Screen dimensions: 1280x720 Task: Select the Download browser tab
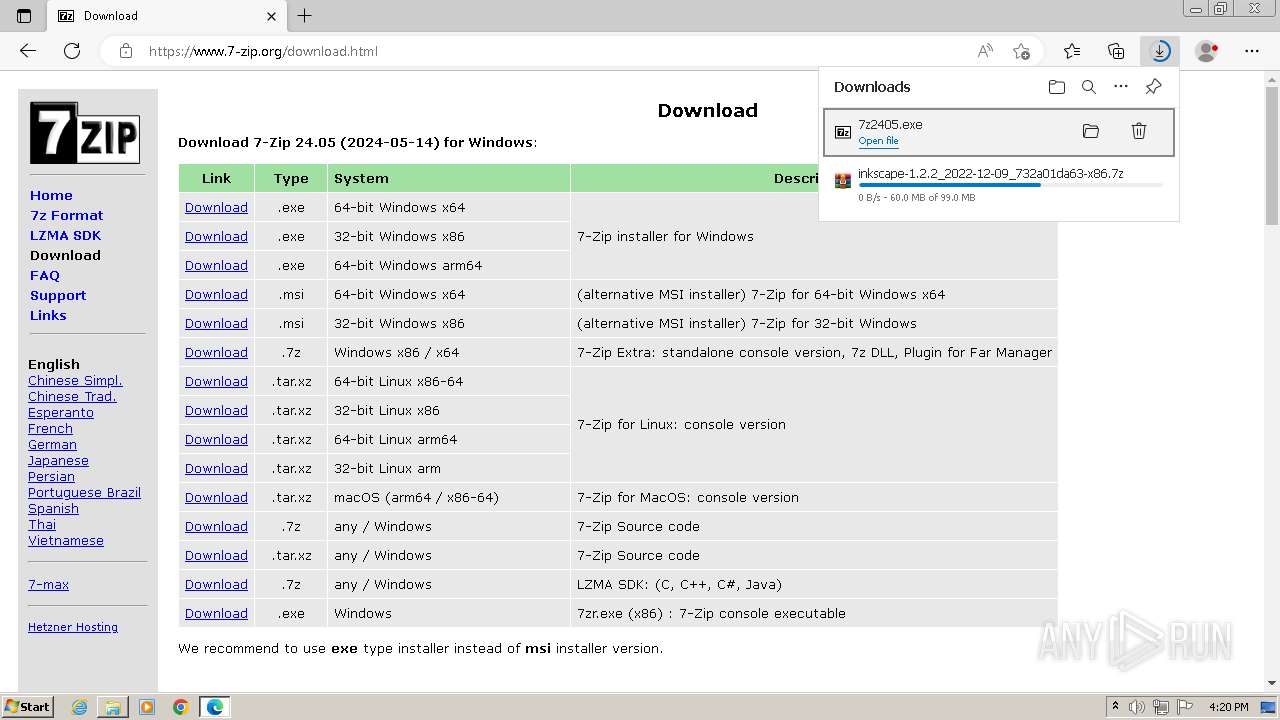[x=167, y=16]
